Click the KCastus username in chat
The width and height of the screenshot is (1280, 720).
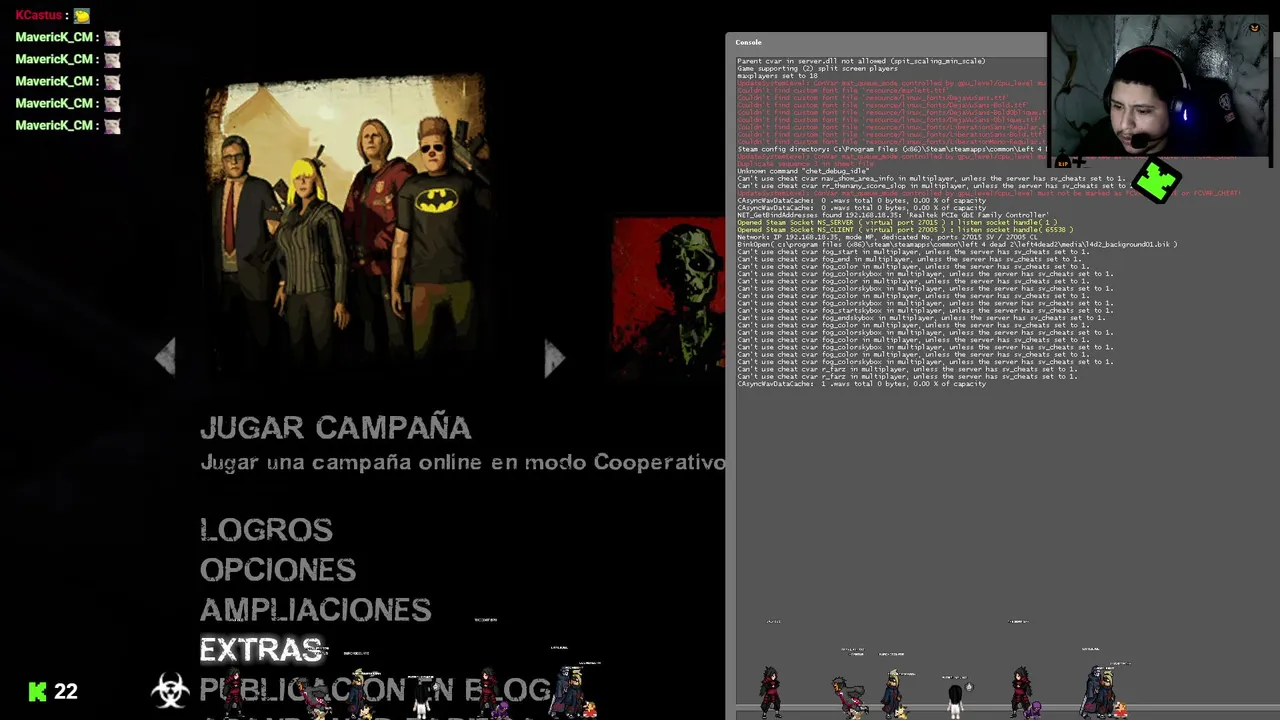38,15
